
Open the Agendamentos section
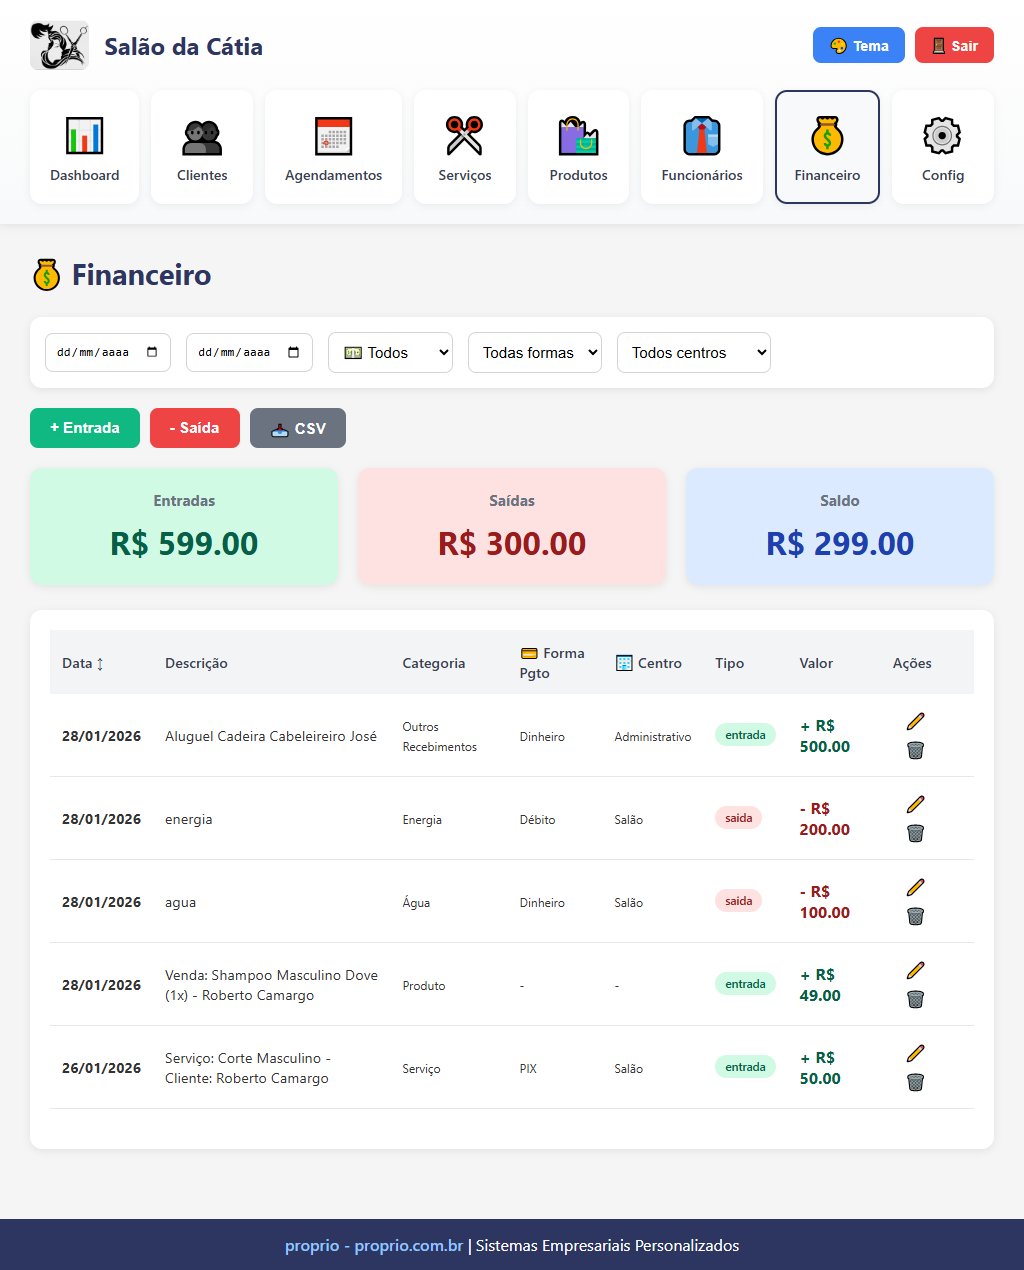[x=333, y=147]
